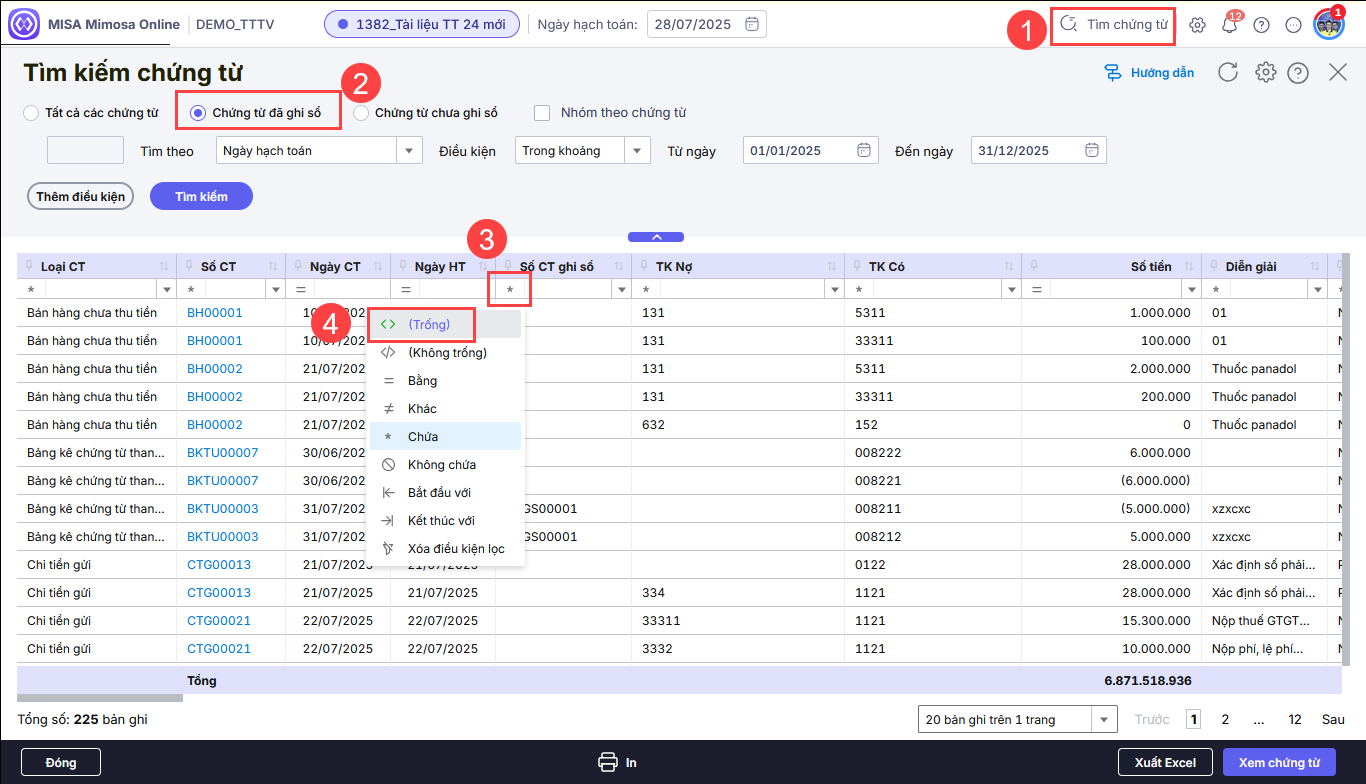Open the help question mark in search panel
1366x784 pixels.
1298,72
